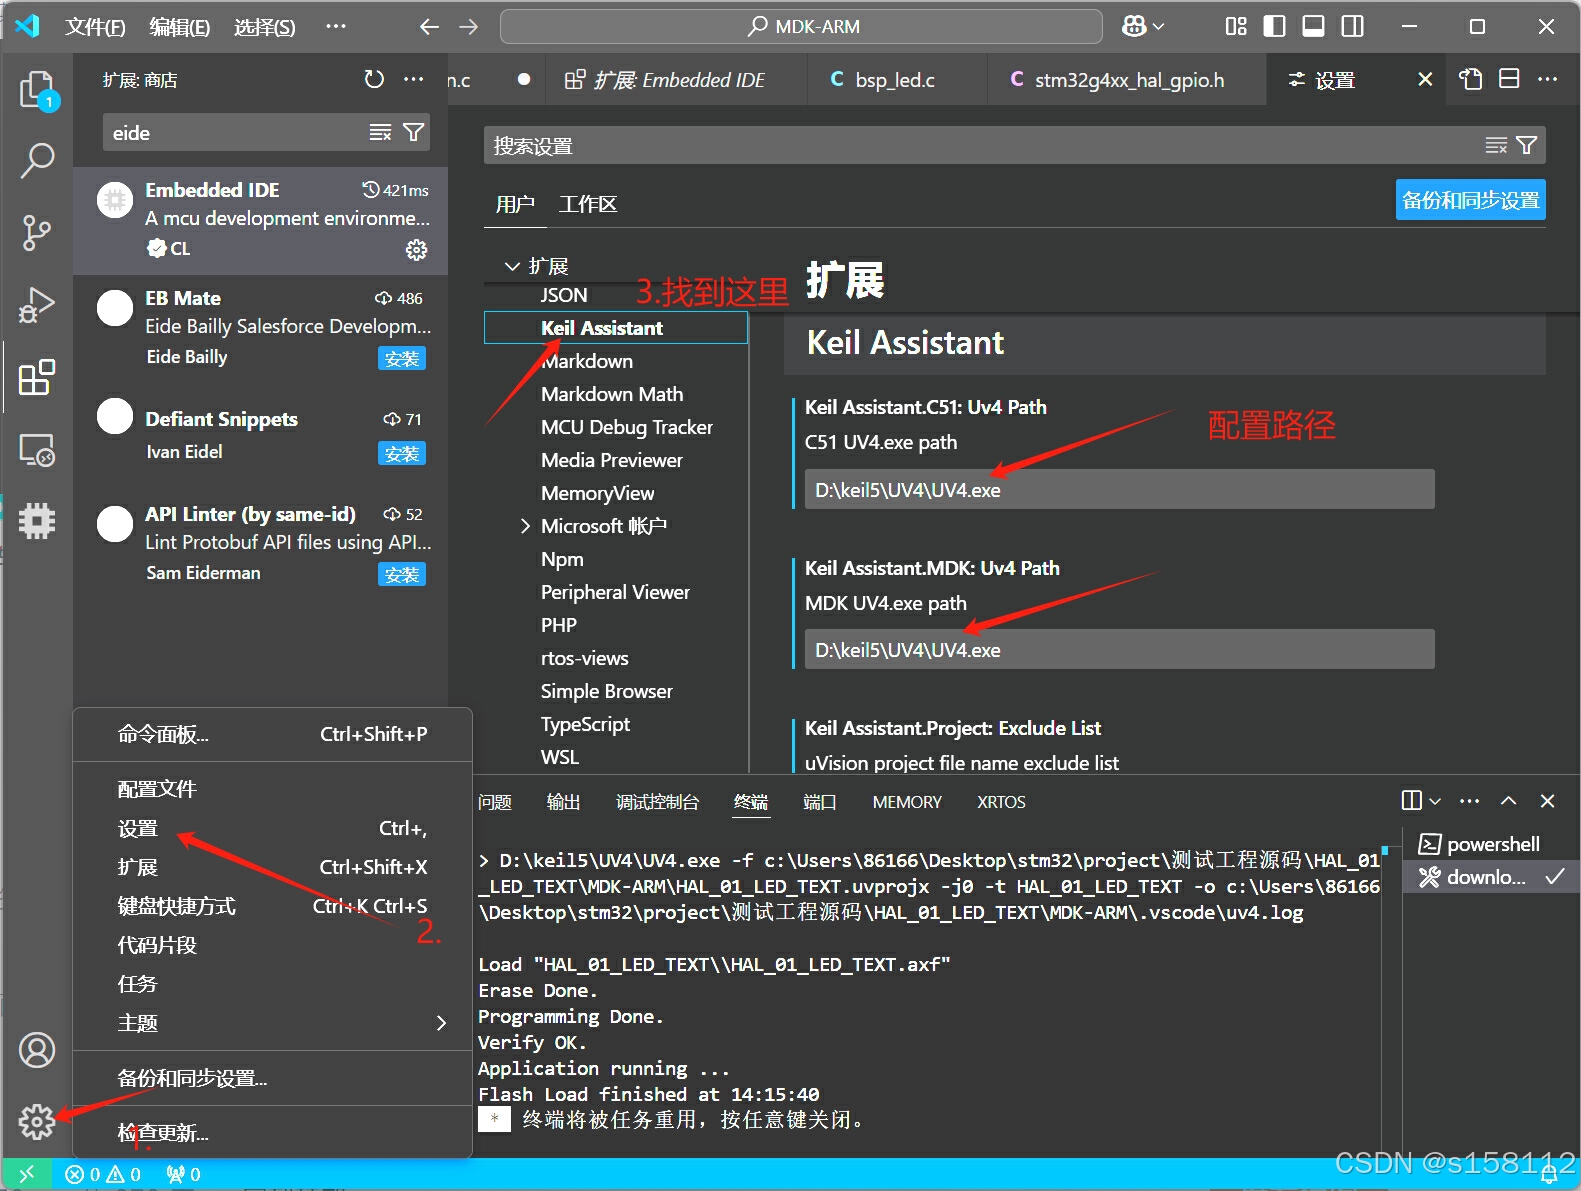Go forward with navigation arrow
Image resolution: width=1581 pixels, height=1191 pixels.
click(x=468, y=27)
